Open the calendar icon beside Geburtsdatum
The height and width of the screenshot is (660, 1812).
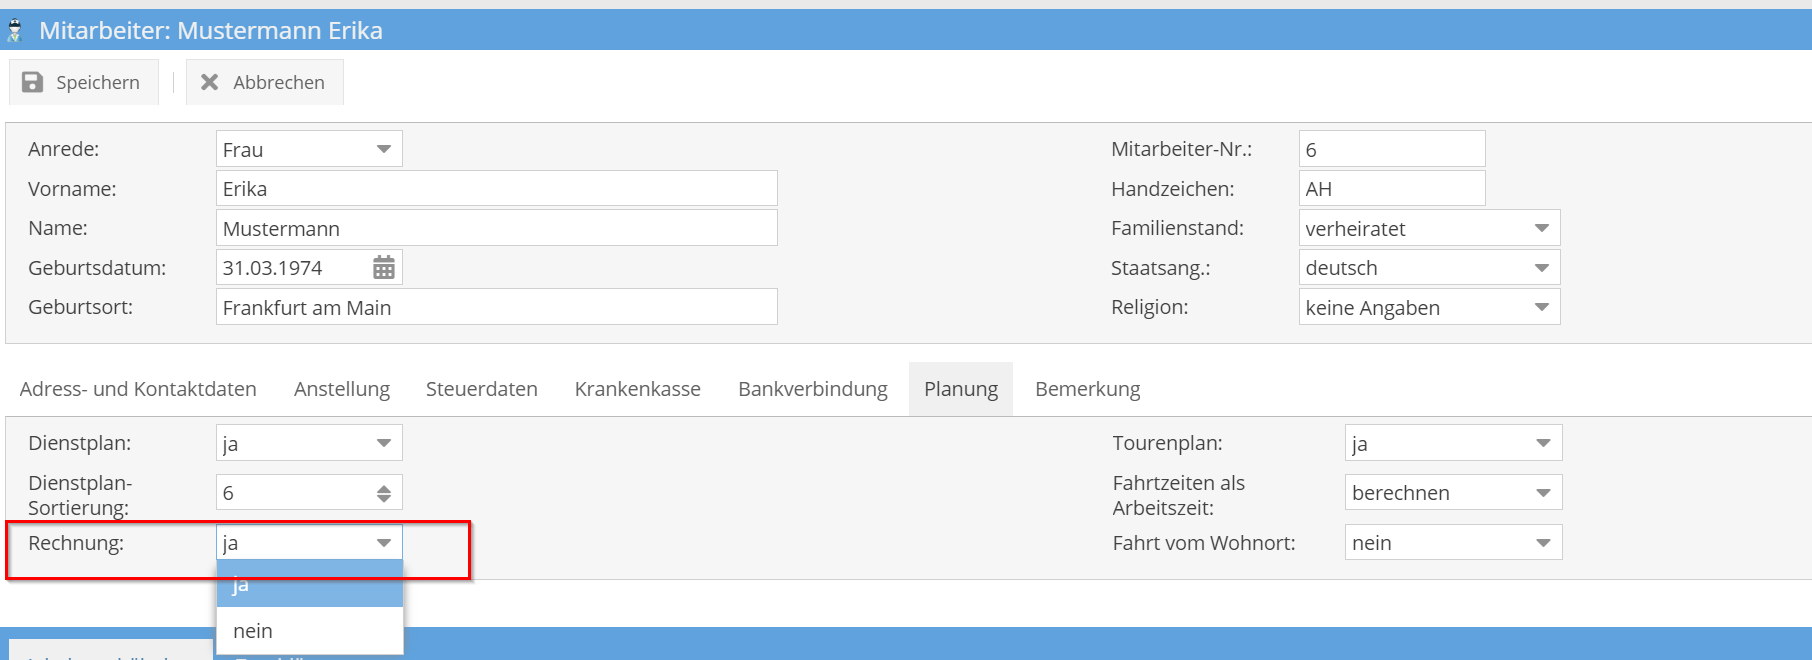tap(383, 266)
